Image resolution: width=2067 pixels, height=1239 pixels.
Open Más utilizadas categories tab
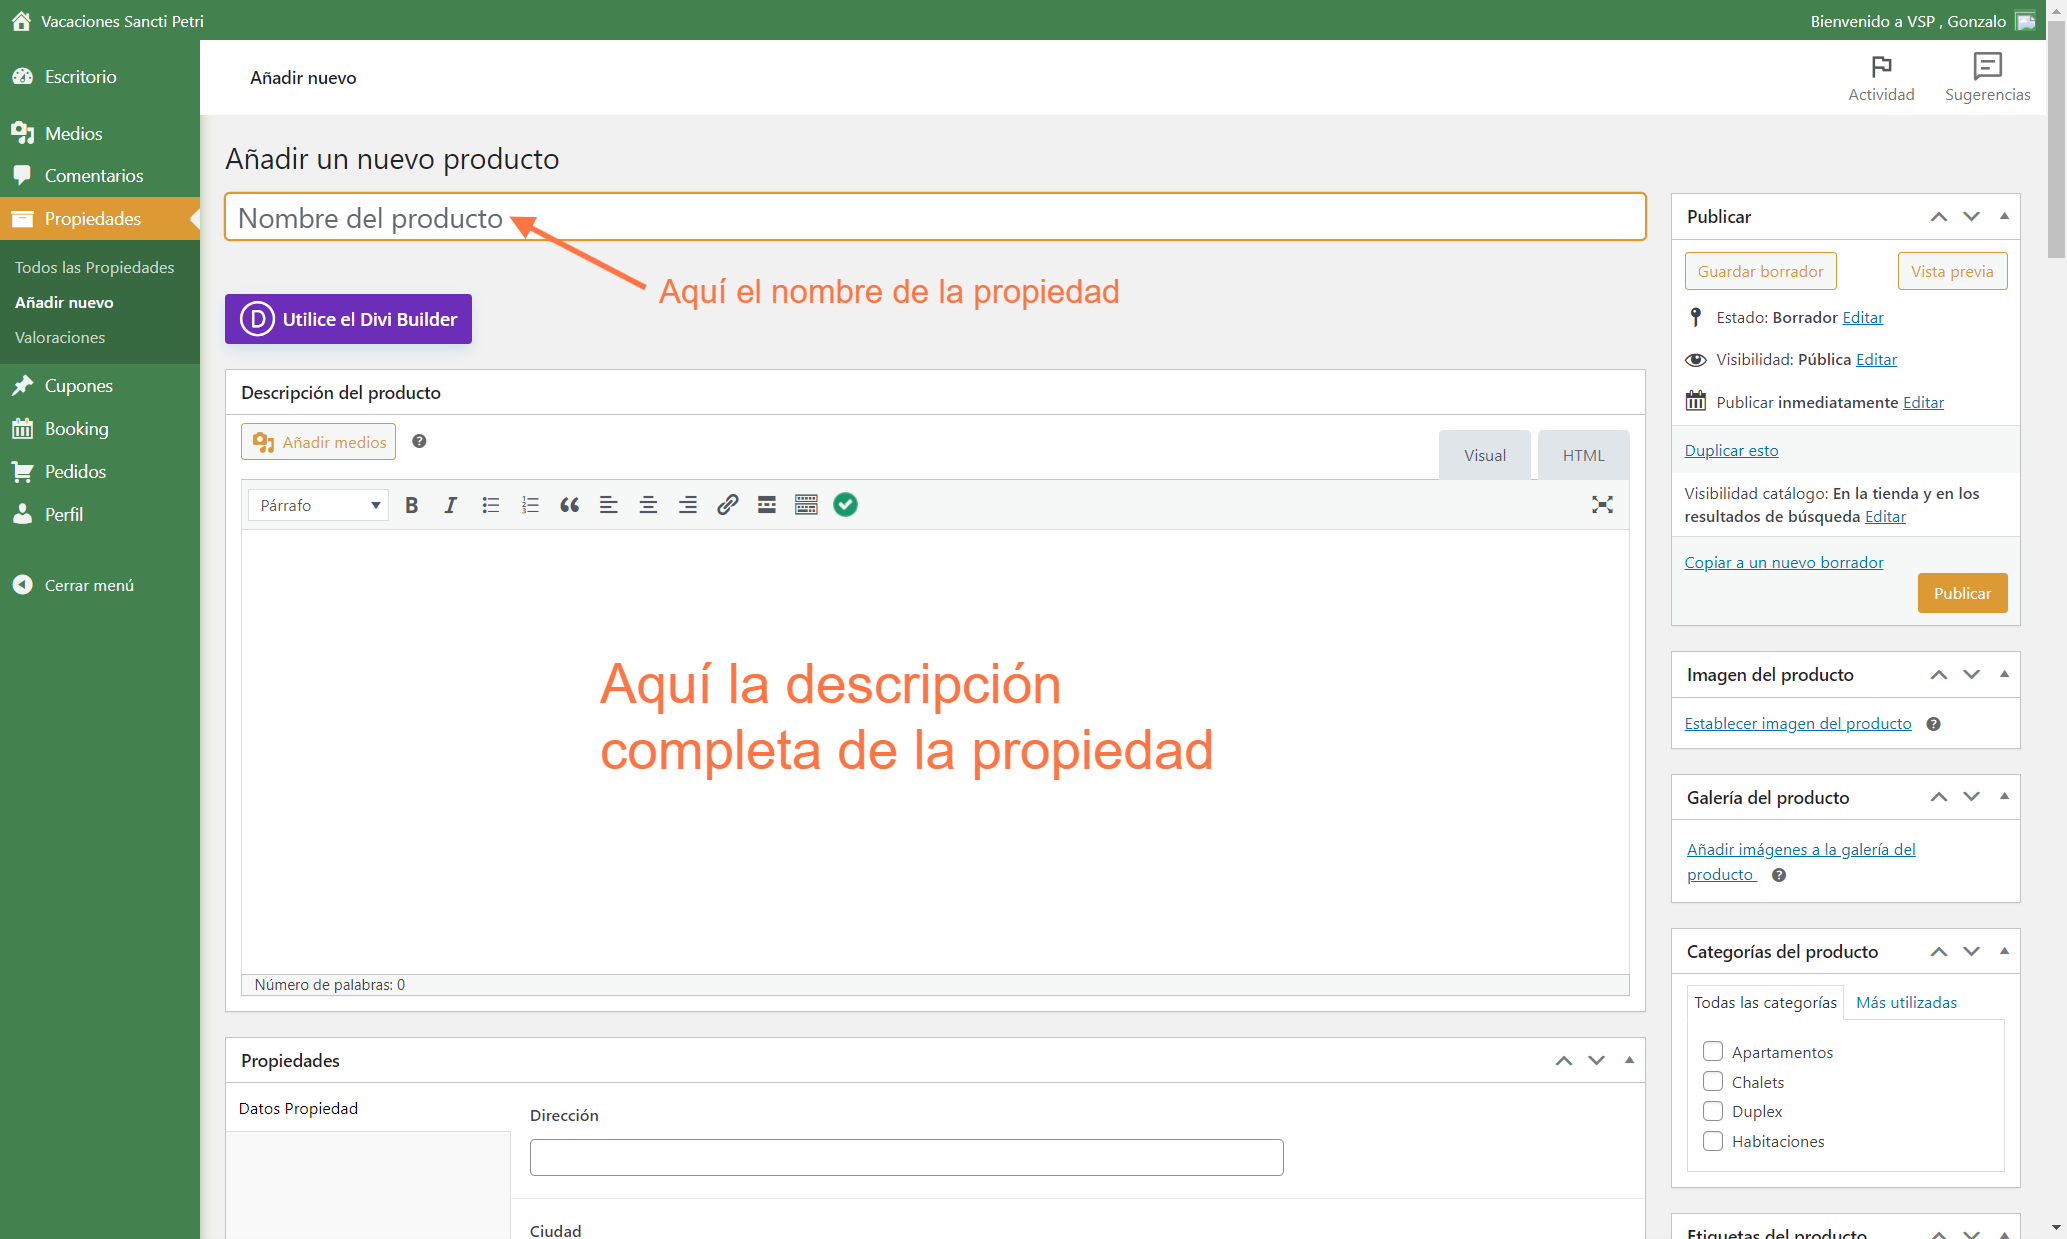pyautogui.click(x=1906, y=1002)
